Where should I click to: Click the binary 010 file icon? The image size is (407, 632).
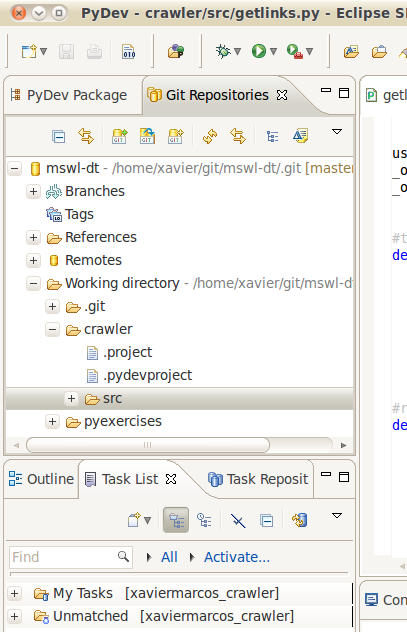click(x=129, y=52)
